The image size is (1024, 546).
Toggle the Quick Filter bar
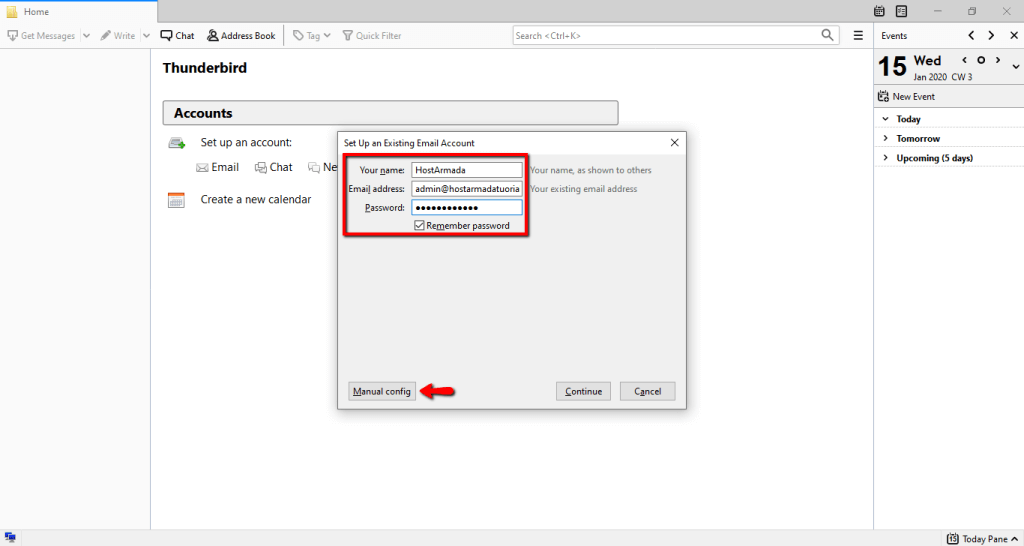pos(372,36)
